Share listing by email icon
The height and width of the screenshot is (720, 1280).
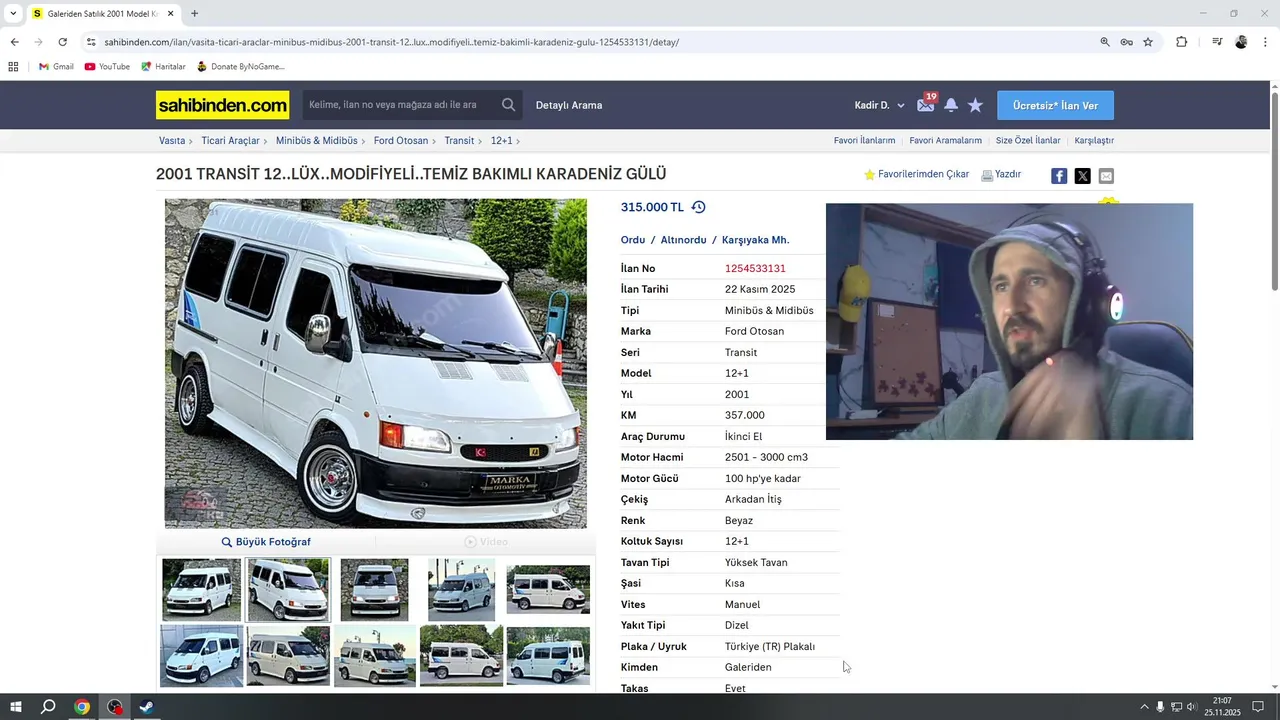point(1106,176)
